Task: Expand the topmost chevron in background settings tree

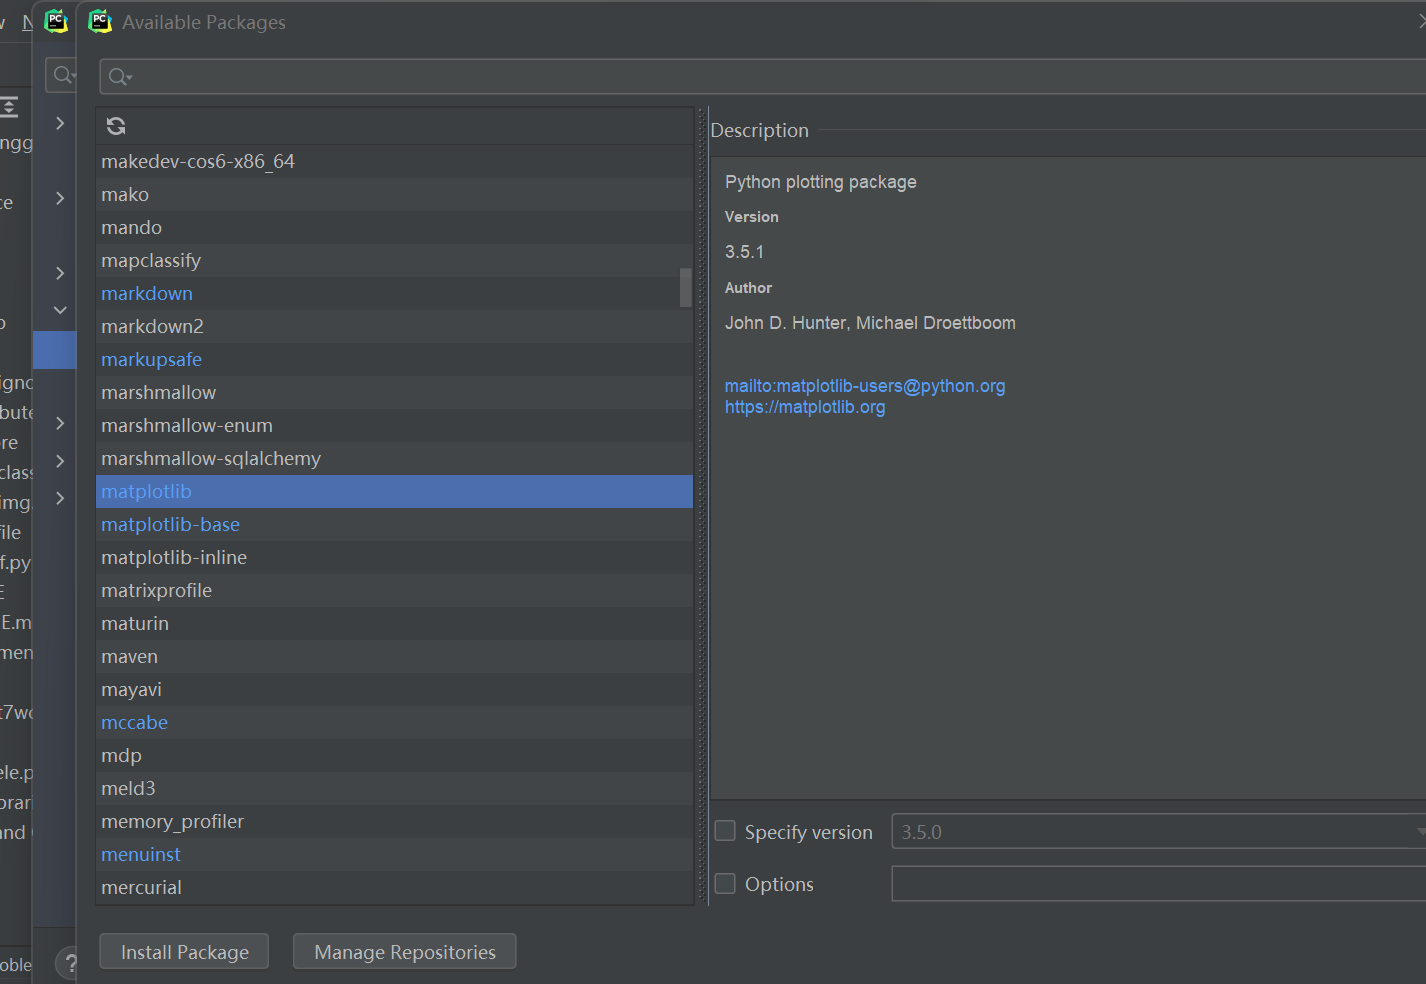Action: 60,123
